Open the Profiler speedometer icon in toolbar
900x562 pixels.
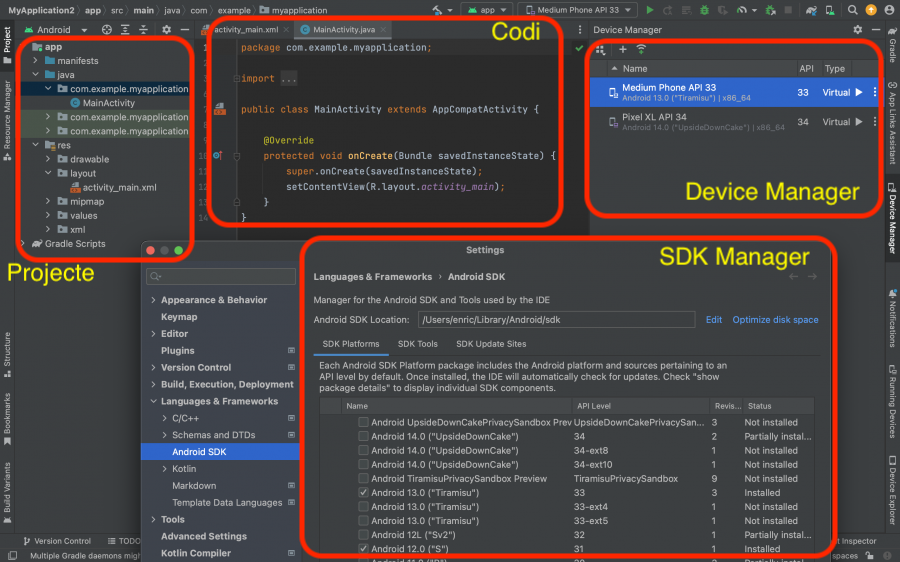click(x=742, y=10)
